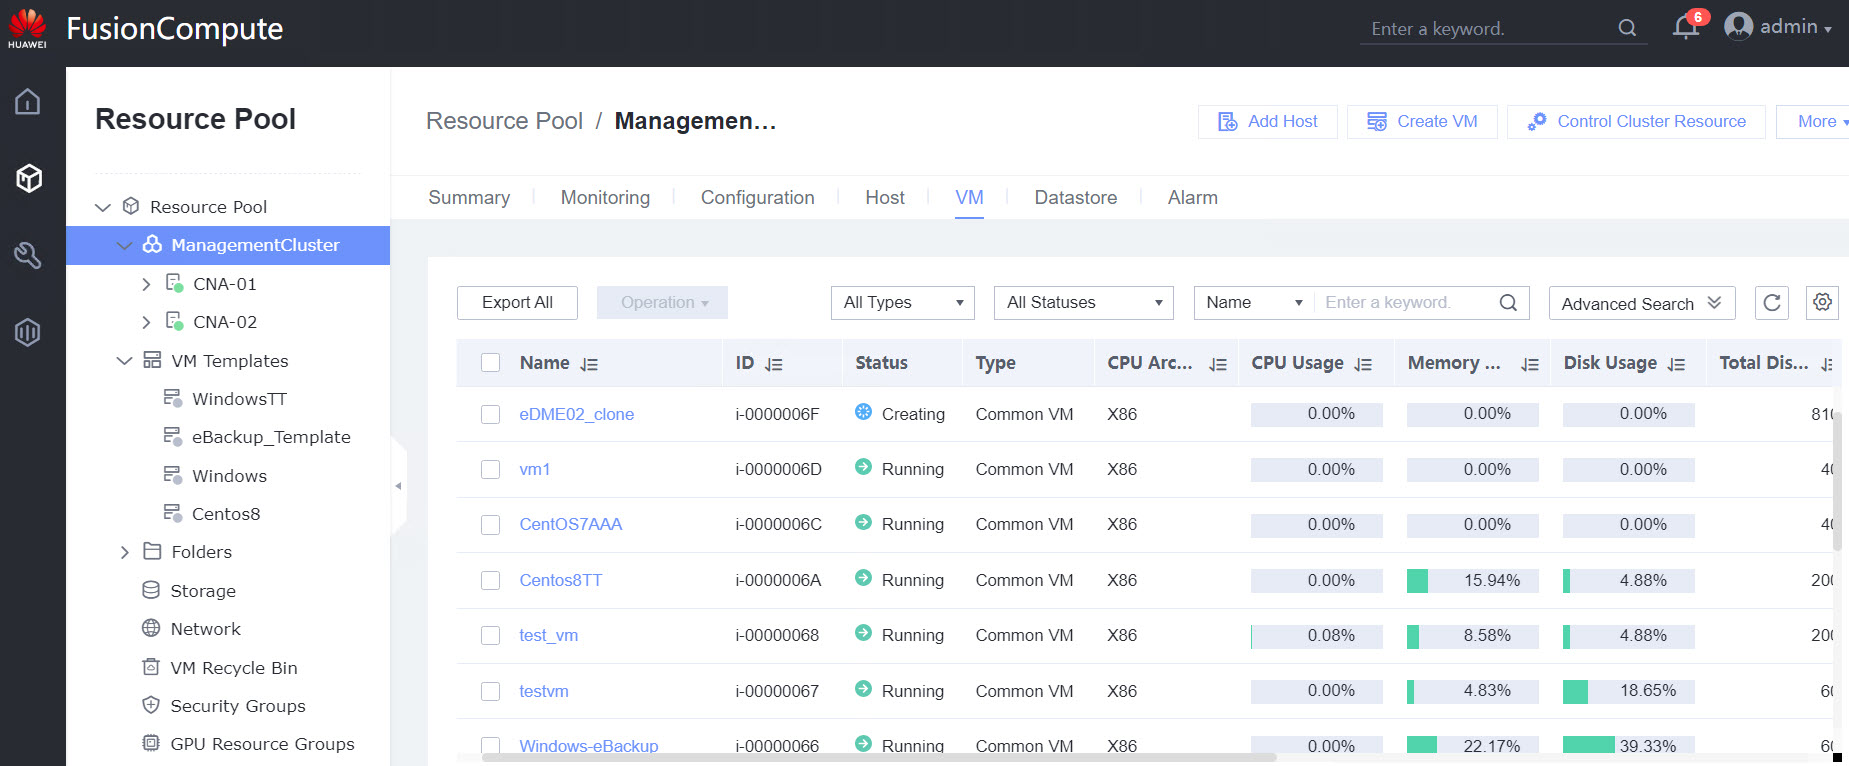The width and height of the screenshot is (1849, 766).
Task: Sort by CPU Usage sort icon
Action: point(1363,364)
